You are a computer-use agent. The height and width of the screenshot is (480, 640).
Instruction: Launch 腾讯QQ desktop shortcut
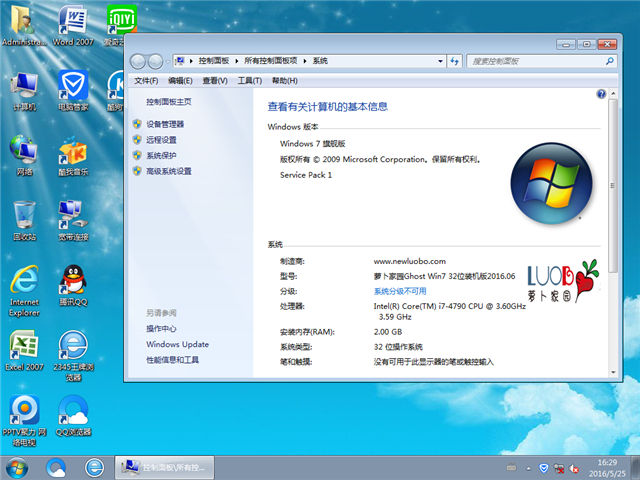click(x=73, y=286)
